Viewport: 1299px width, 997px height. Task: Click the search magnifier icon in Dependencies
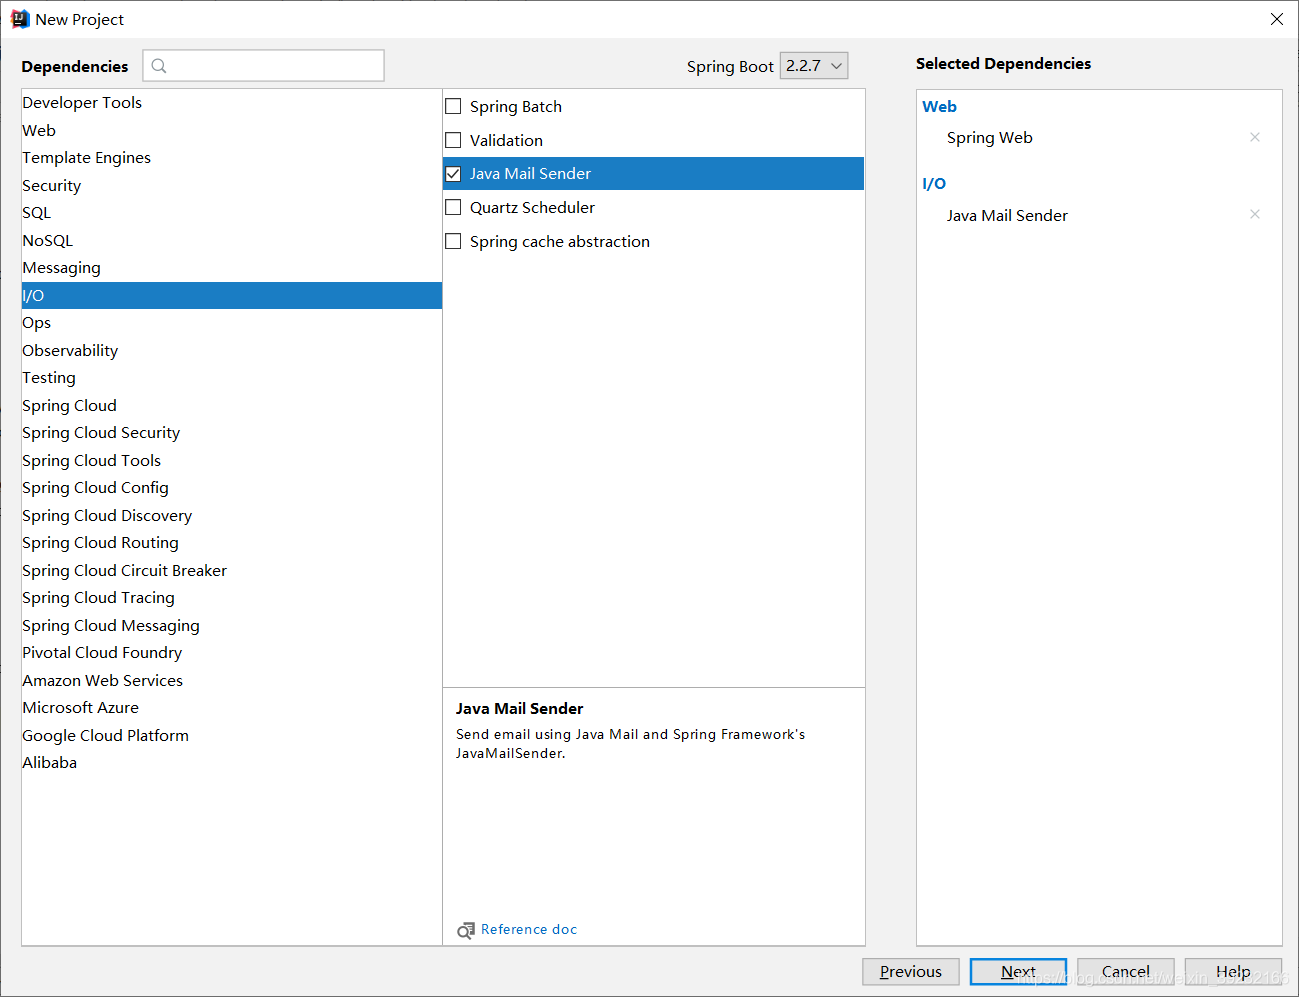[159, 66]
